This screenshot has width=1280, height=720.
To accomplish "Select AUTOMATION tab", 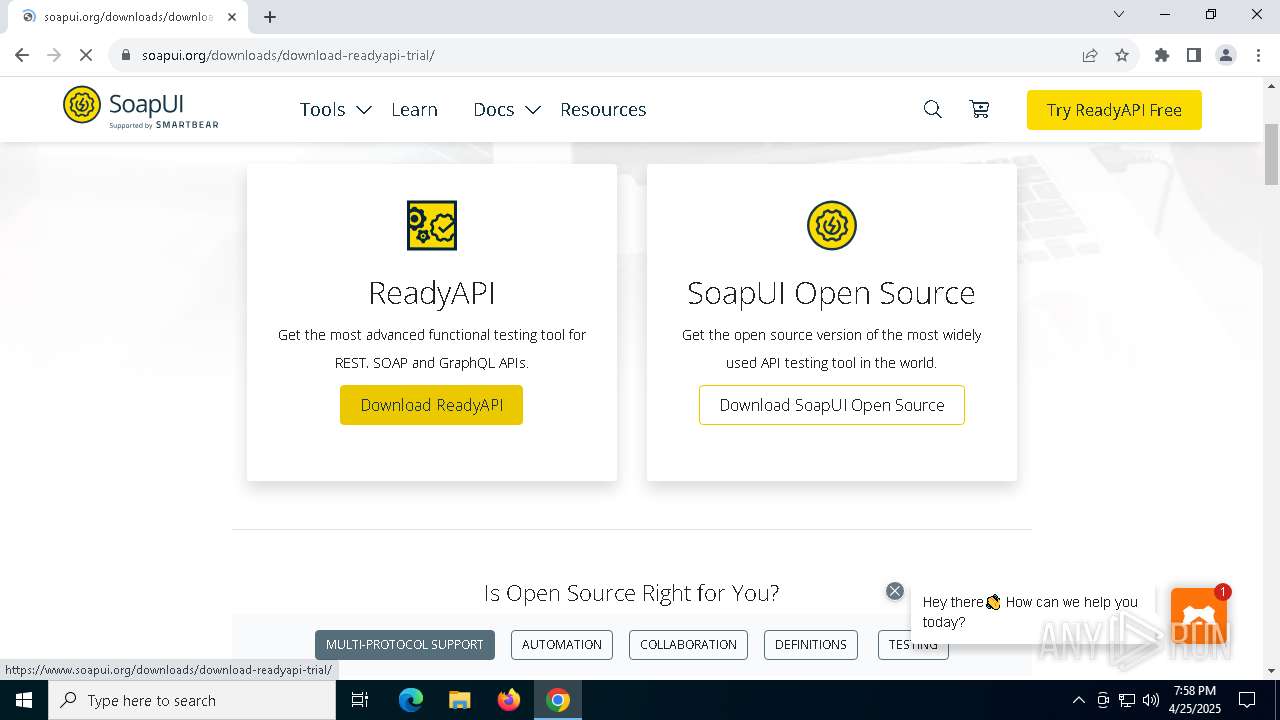I will (x=562, y=645).
